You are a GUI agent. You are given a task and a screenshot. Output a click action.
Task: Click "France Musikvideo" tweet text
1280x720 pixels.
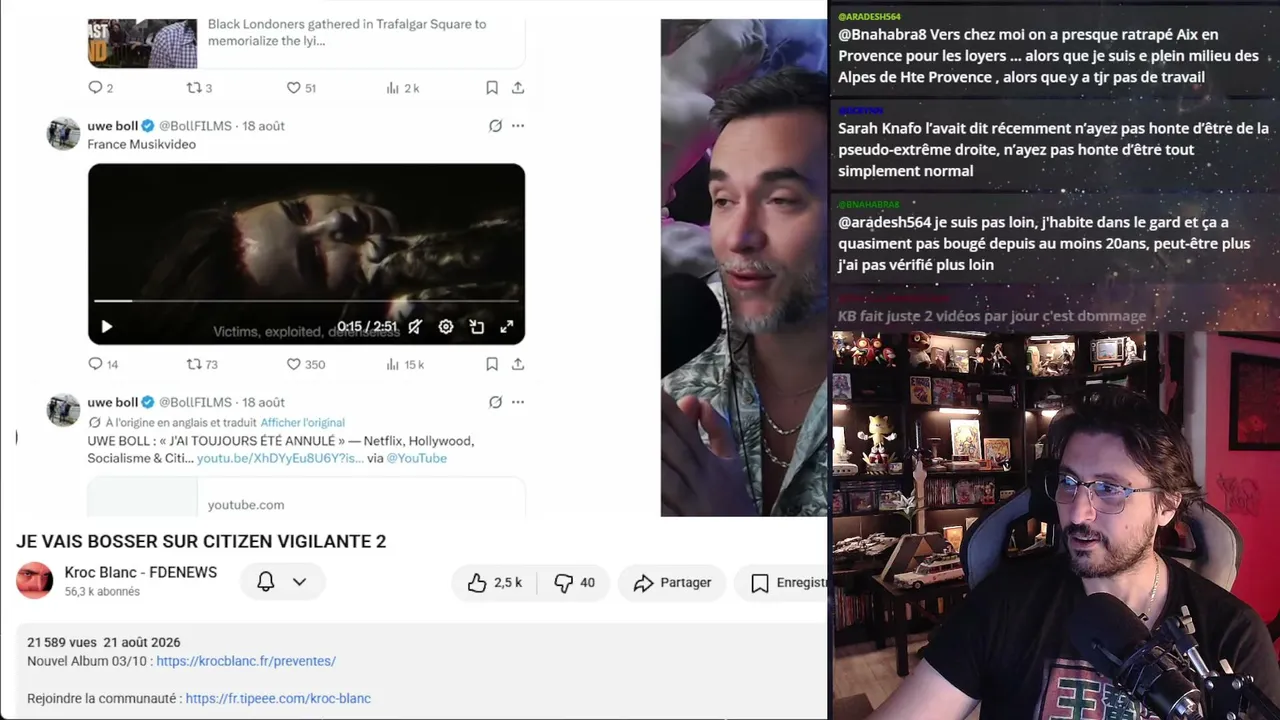(141, 144)
